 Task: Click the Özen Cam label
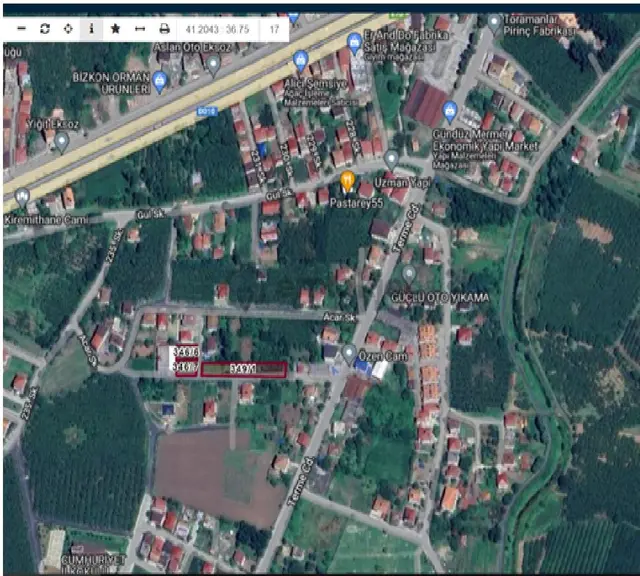point(383,356)
